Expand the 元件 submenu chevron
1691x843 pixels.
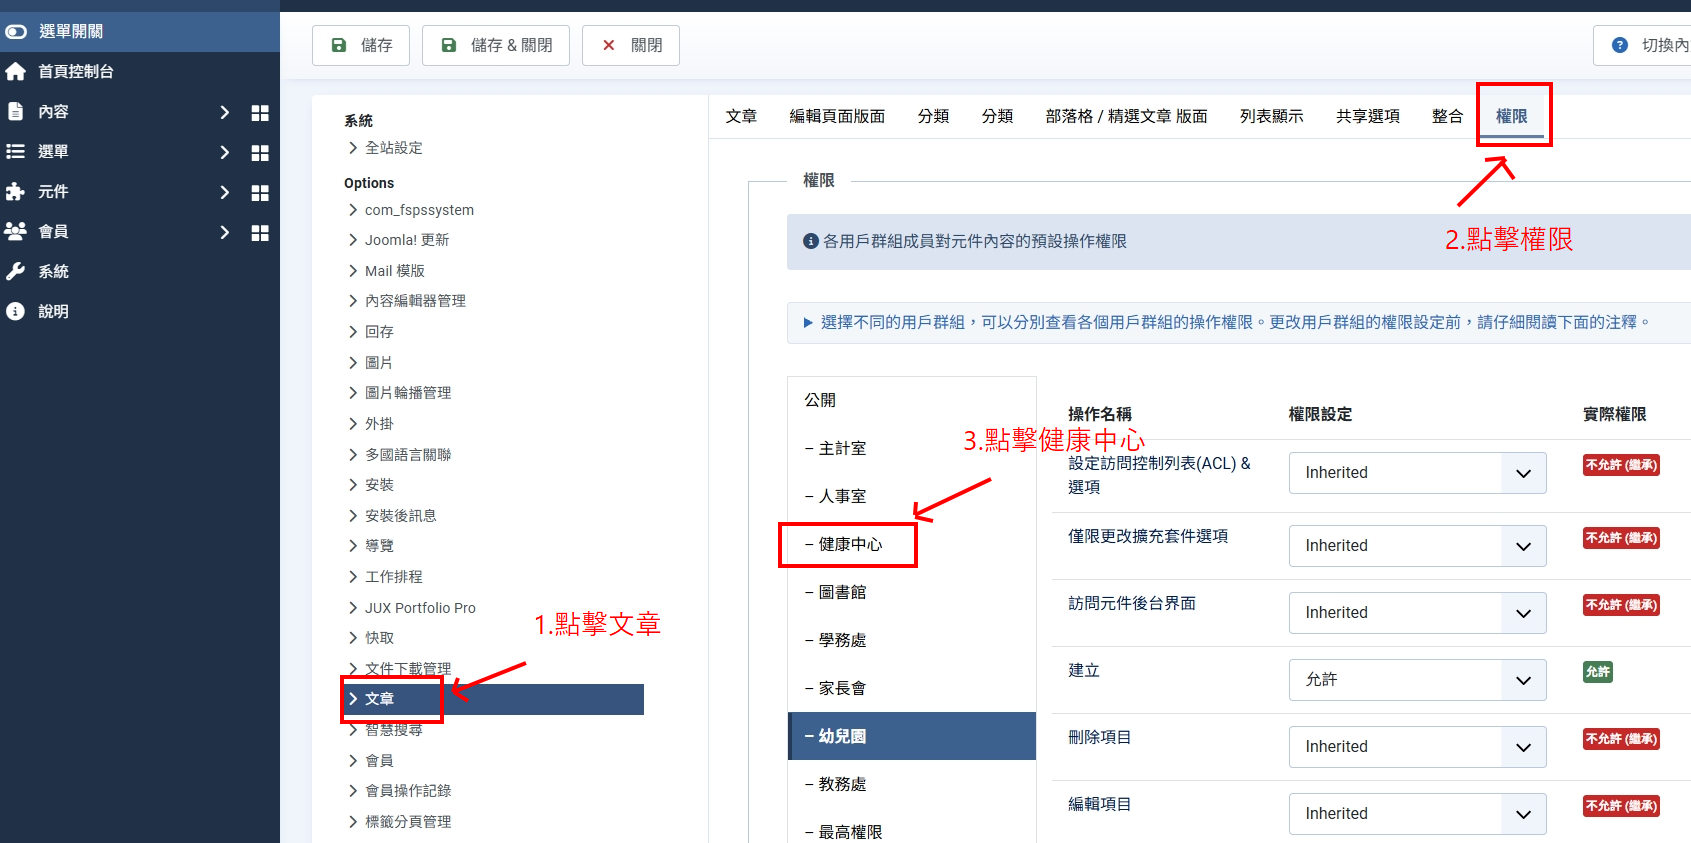225,193
